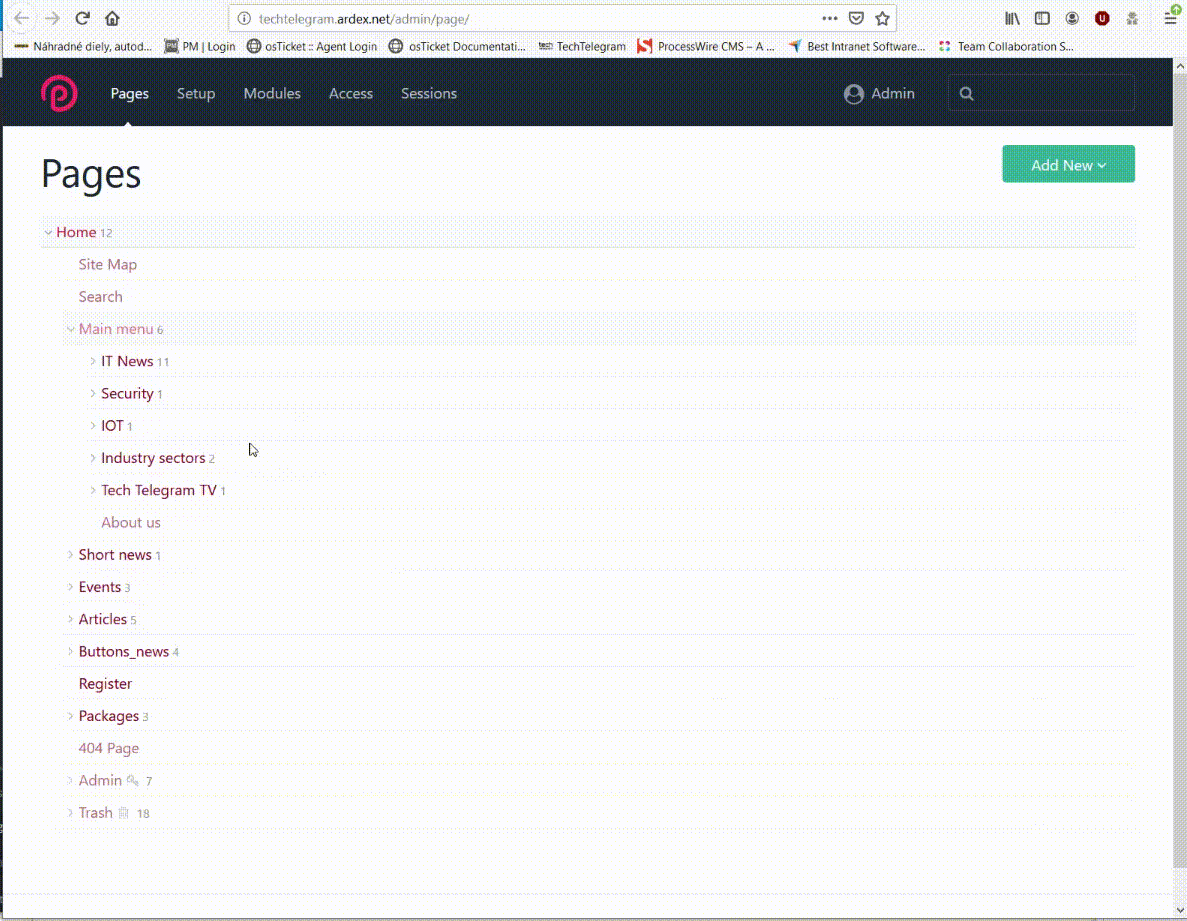Go to browser home page
1187x921 pixels.
click(x=112, y=18)
